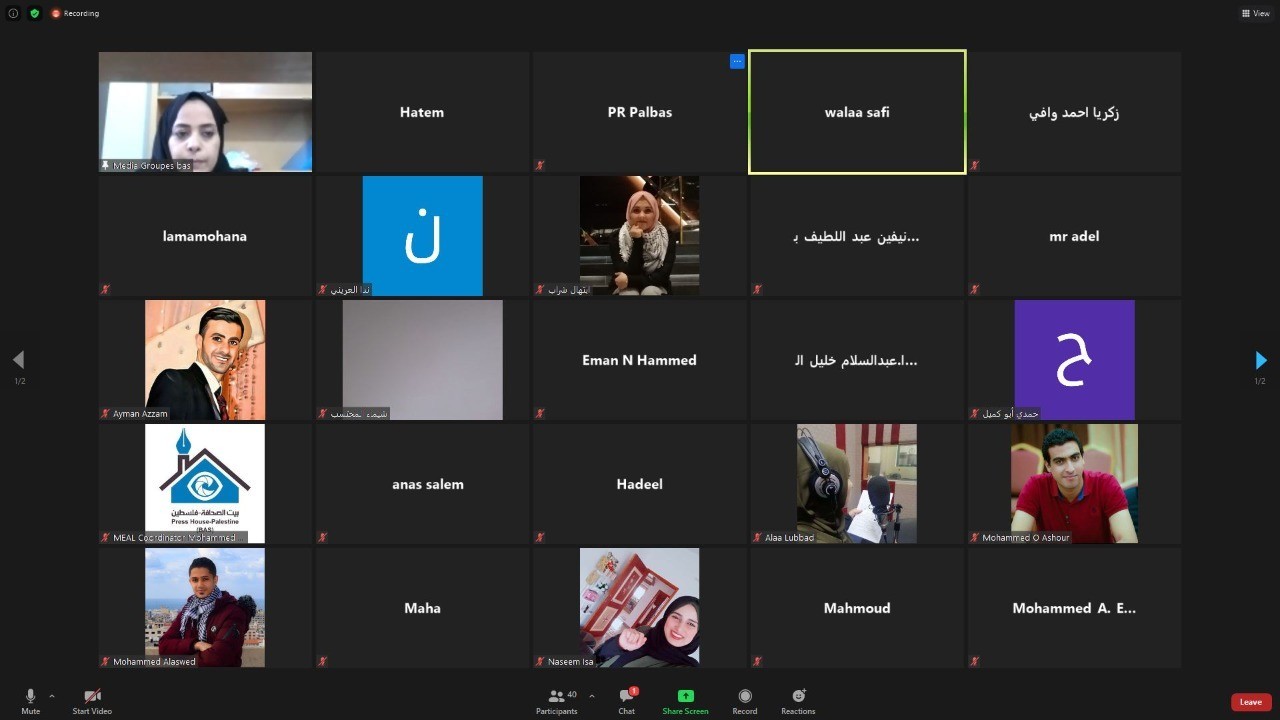Open the meeting info icon

[x=13, y=13]
